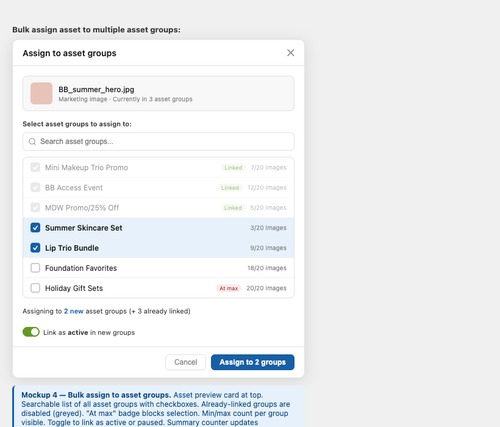Check the Holiday Gift Sets checkbox
This screenshot has width=500, height=427.
click(35, 288)
